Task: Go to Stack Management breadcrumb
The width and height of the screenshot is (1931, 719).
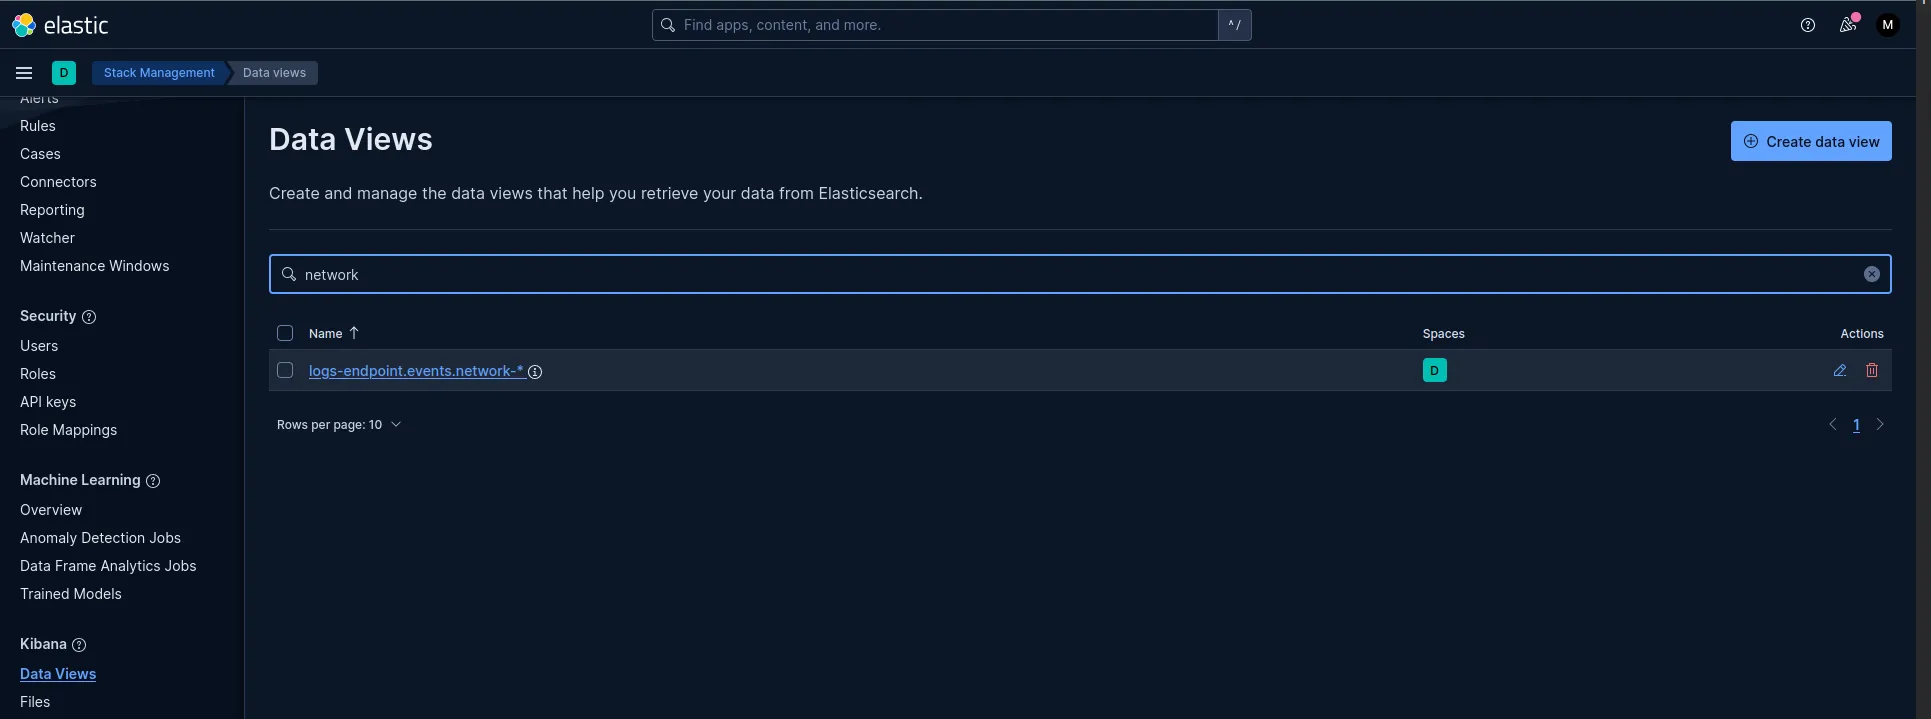Action: tap(159, 73)
